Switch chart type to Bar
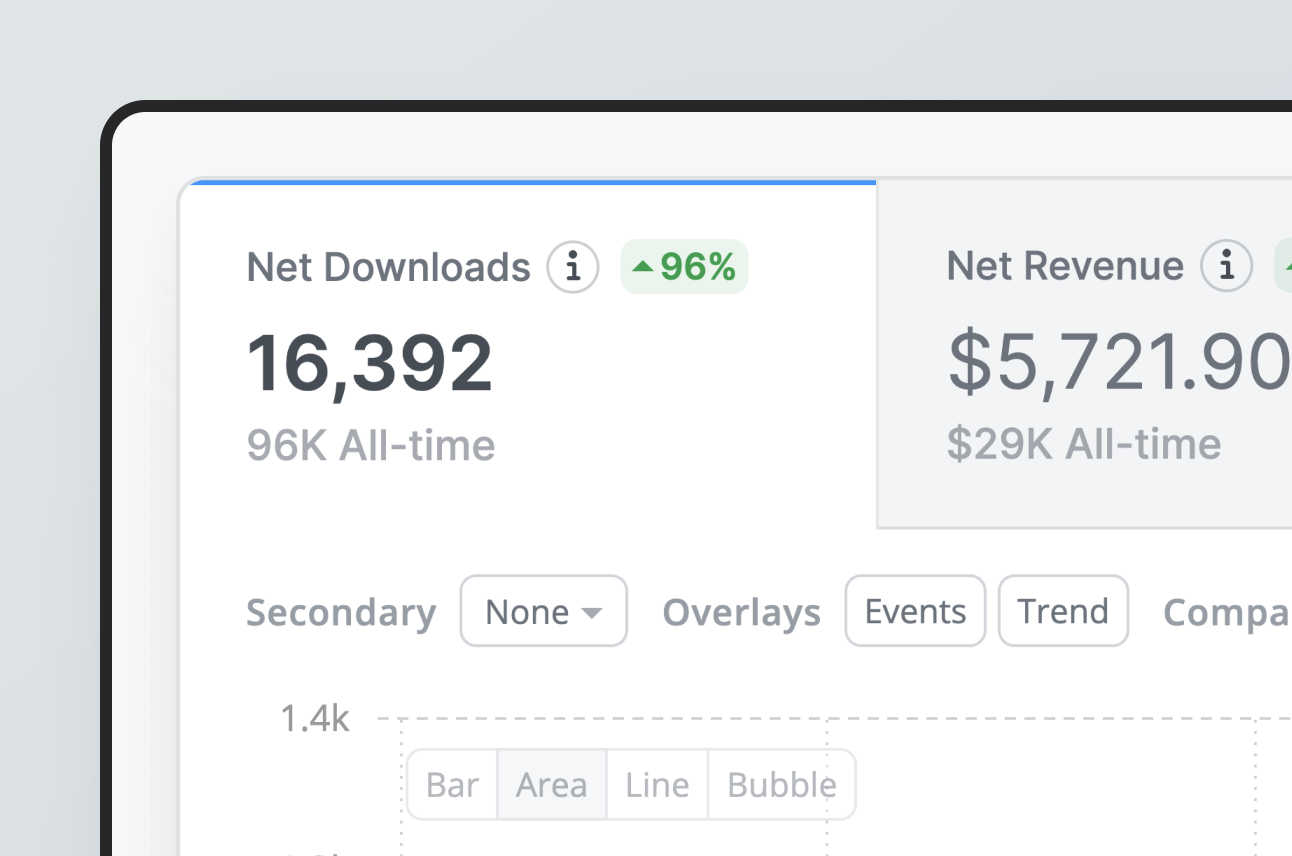The image size is (1292, 856). tap(452, 785)
